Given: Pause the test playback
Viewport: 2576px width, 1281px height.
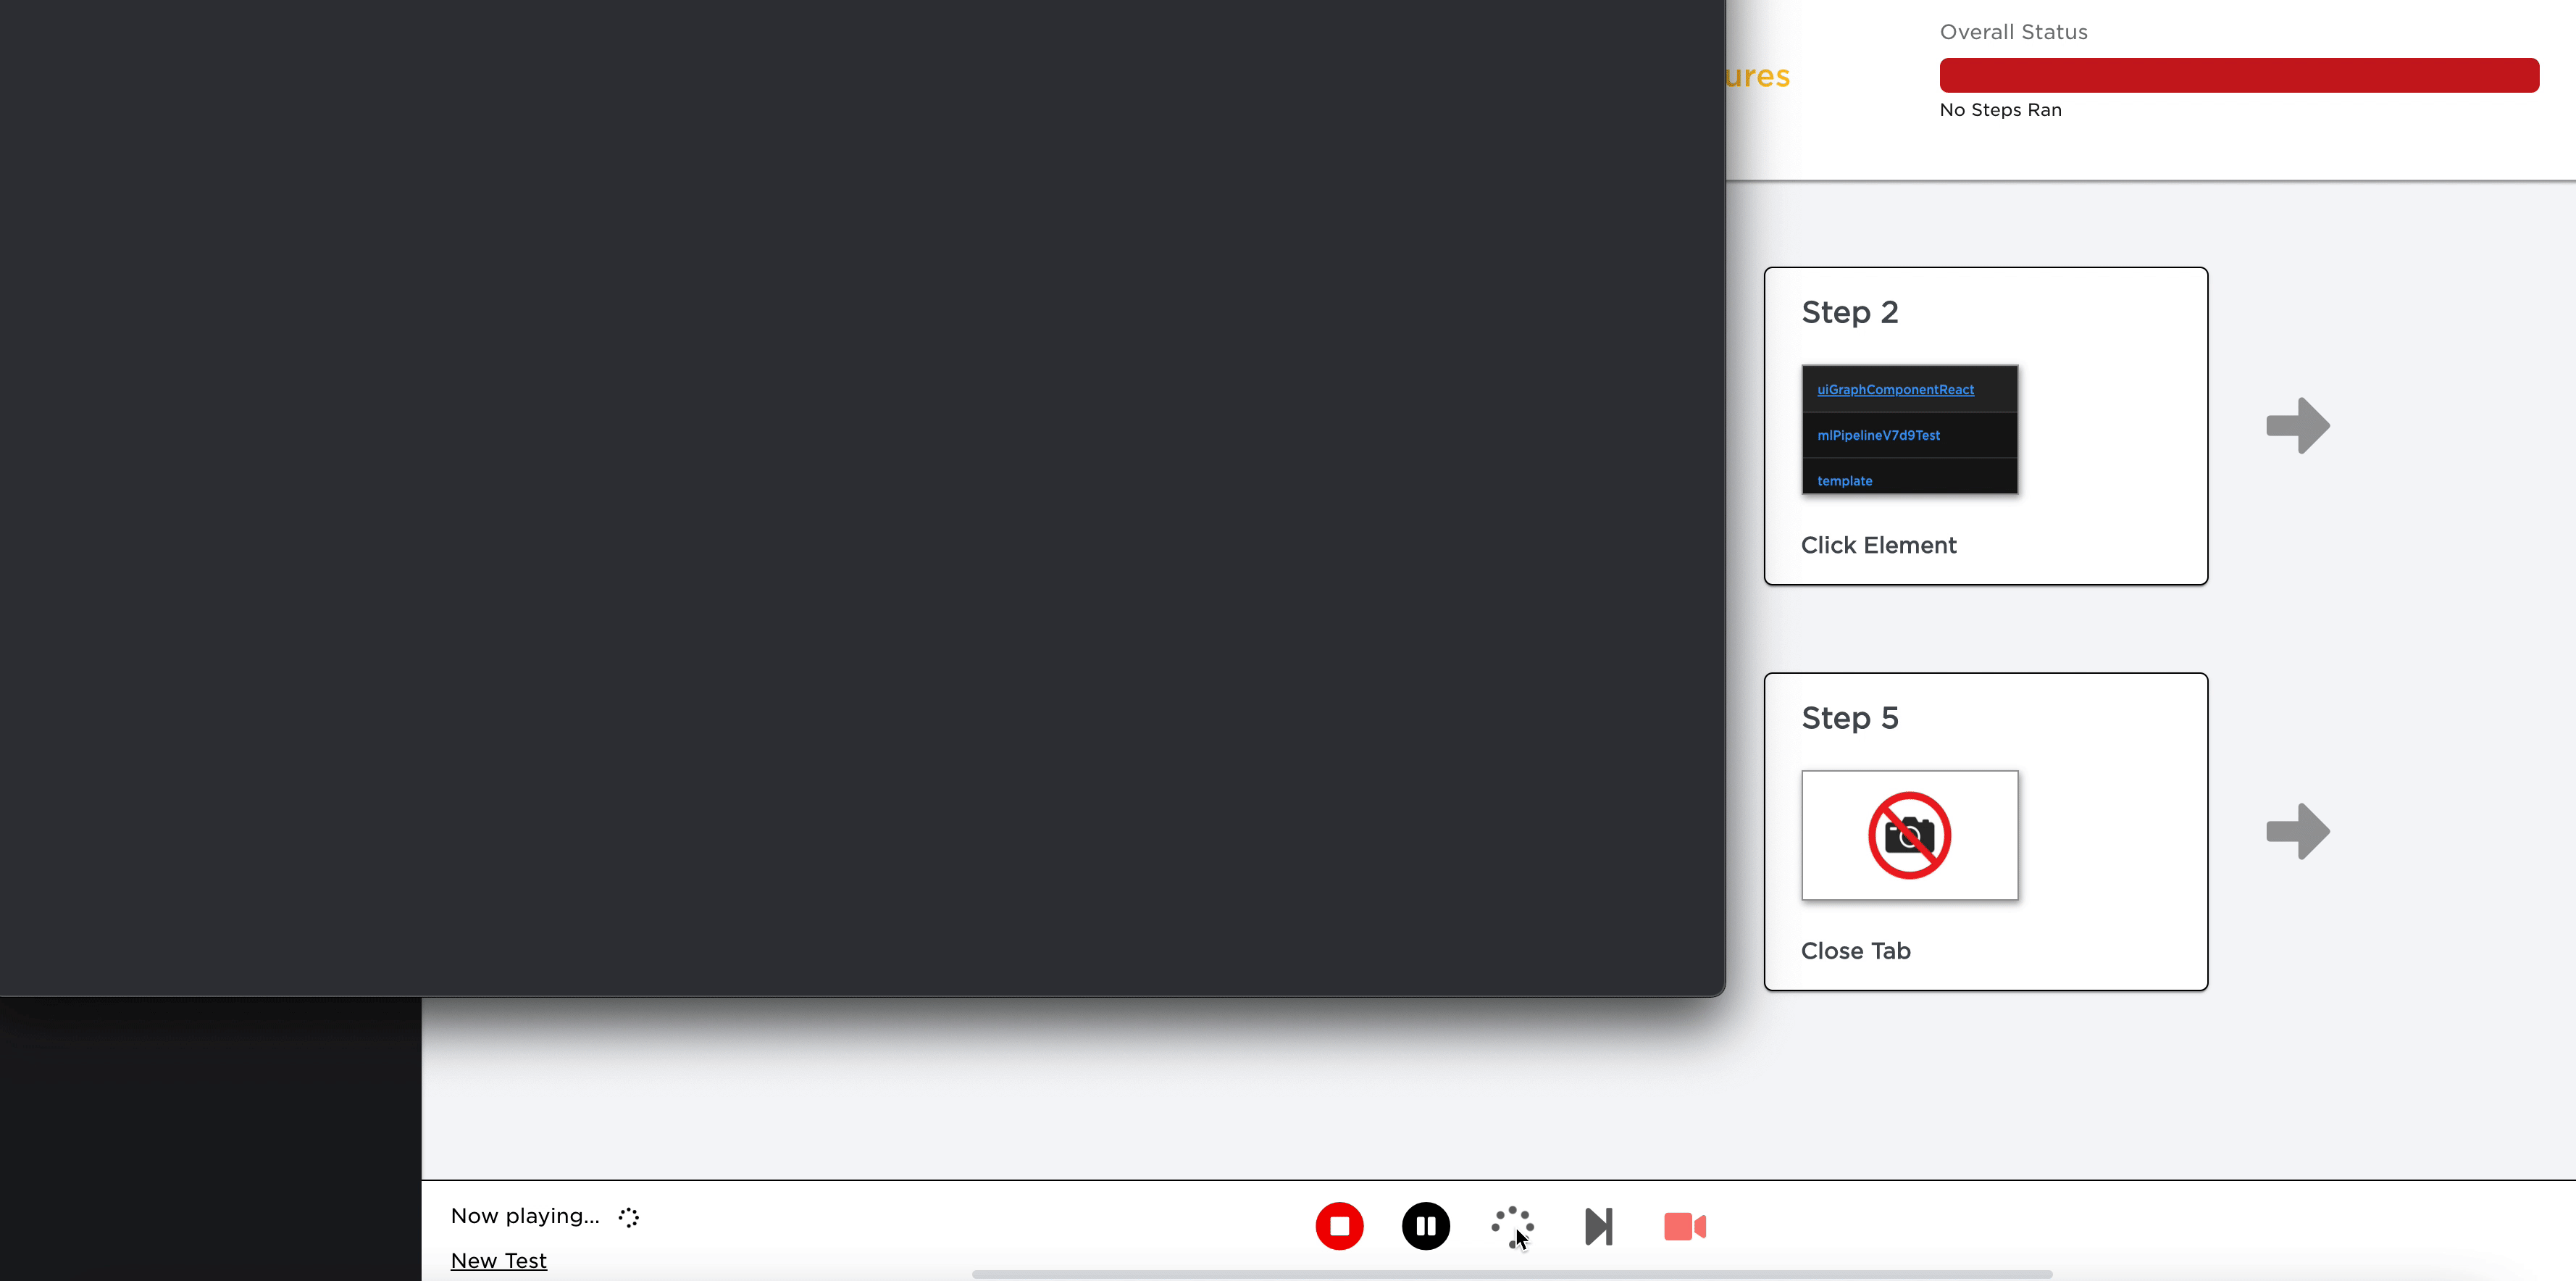Looking at the screenshot, I should [x=1425, y=1226].
